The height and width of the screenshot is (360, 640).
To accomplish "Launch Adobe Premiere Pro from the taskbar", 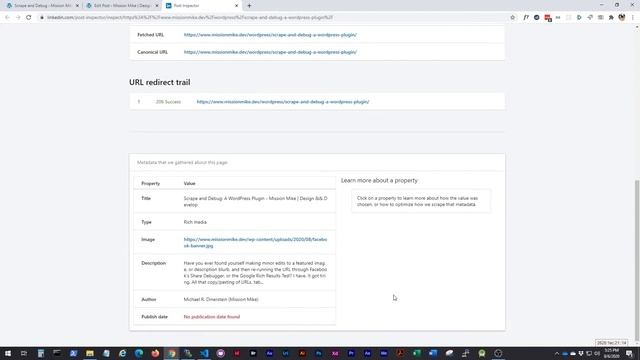I will point(351,353).
